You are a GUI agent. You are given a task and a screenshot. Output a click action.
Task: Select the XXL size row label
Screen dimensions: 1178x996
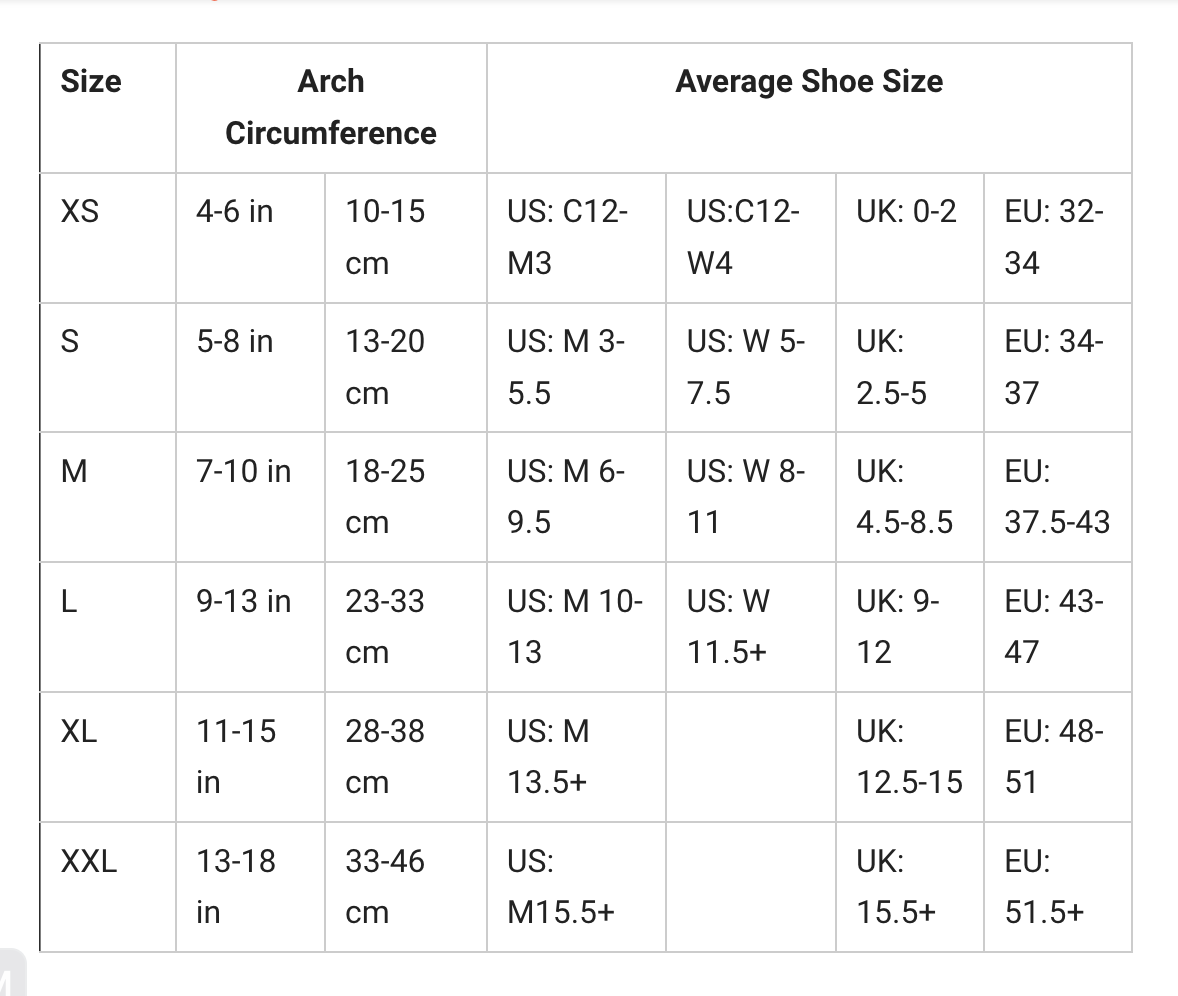coord(89,862)
